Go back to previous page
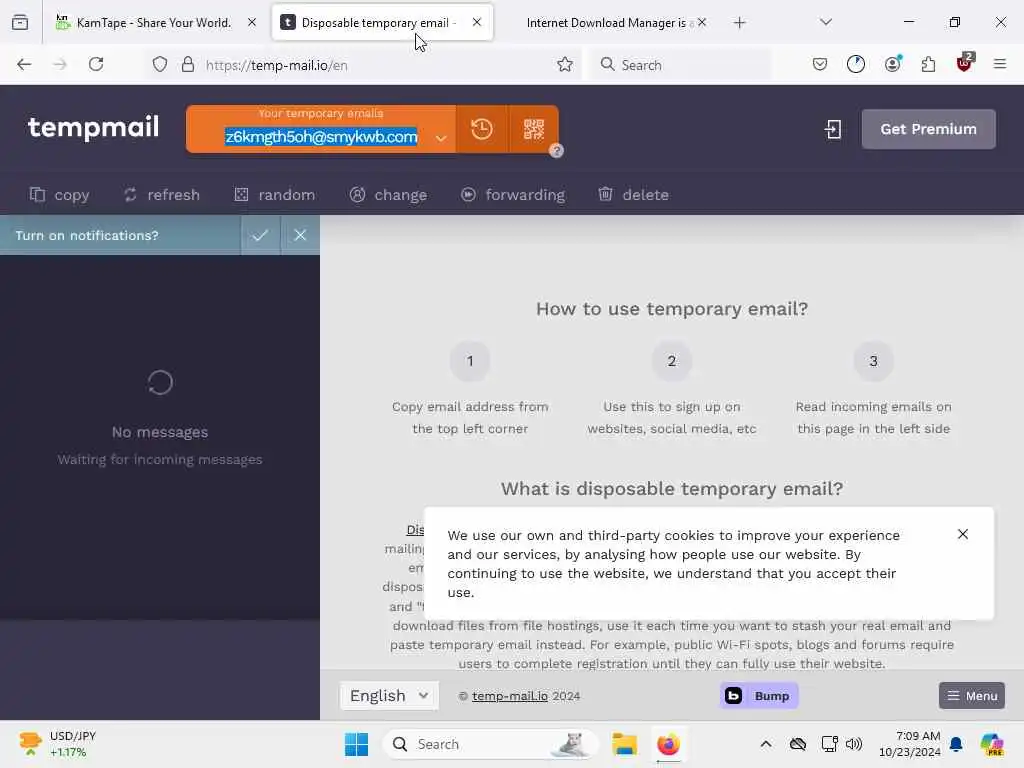 pyautogui.click(x=24, y=64)
